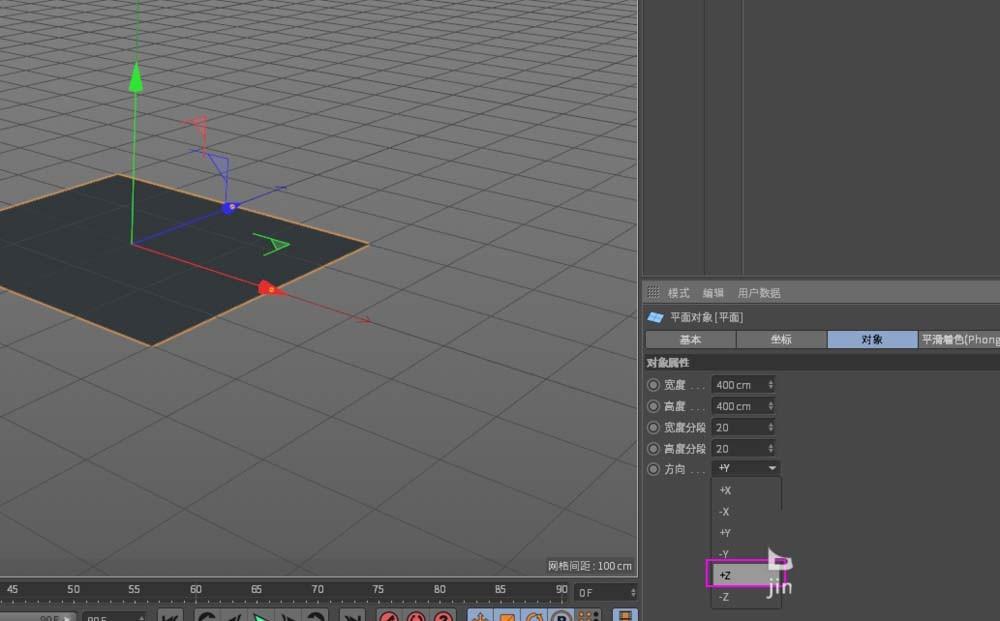Switch to the 坐标 tab
Image resolution: width=1000 pixels, height=621 pixels.
(781, 340)
